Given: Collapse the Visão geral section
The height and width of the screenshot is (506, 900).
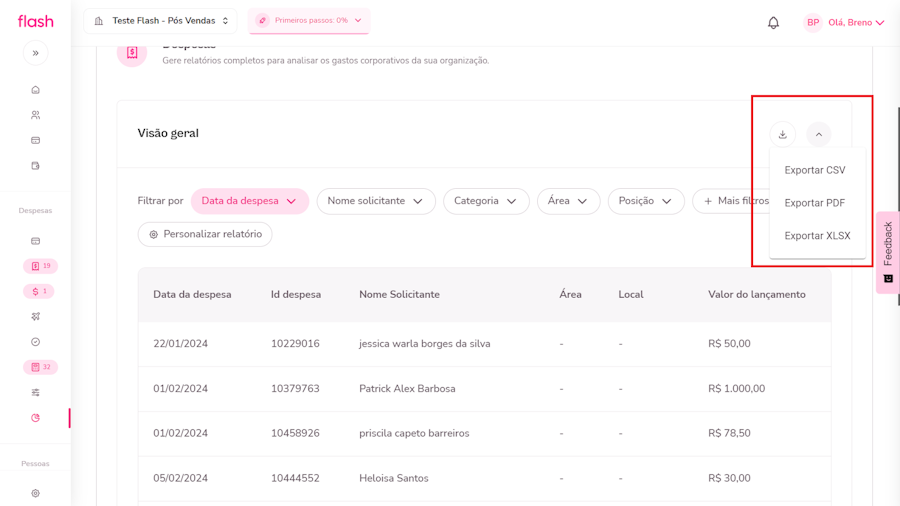Looking at the screenshot, I should point(819,134).
